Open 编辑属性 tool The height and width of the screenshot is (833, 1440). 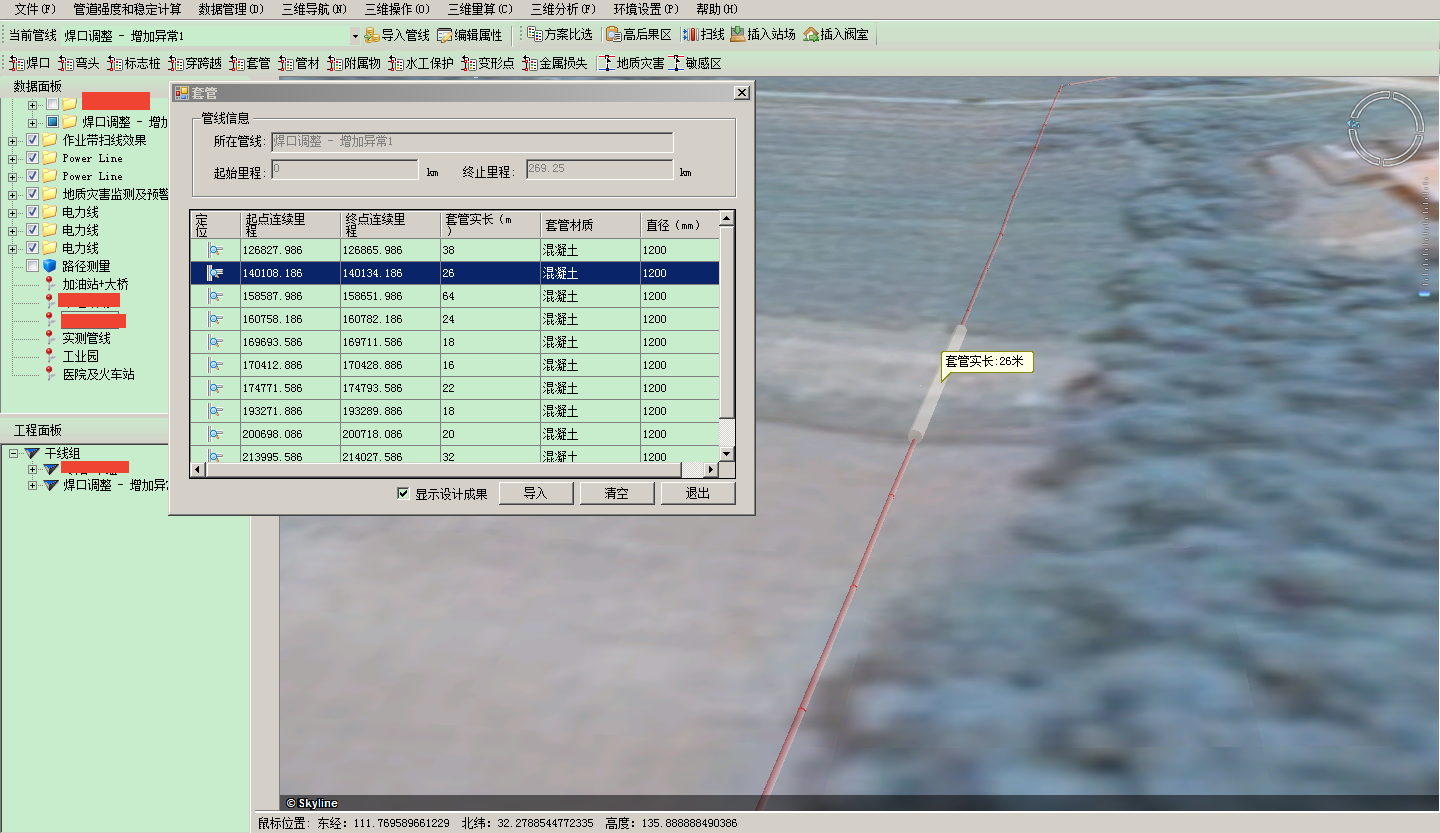(445, 35)
